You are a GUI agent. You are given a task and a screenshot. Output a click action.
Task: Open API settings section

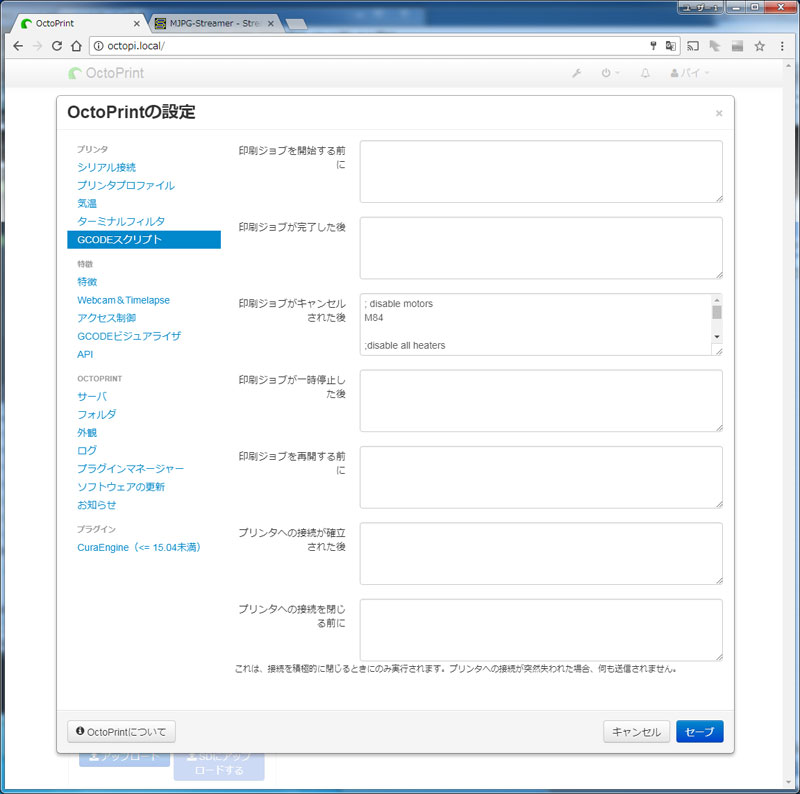tap(85, 354)
